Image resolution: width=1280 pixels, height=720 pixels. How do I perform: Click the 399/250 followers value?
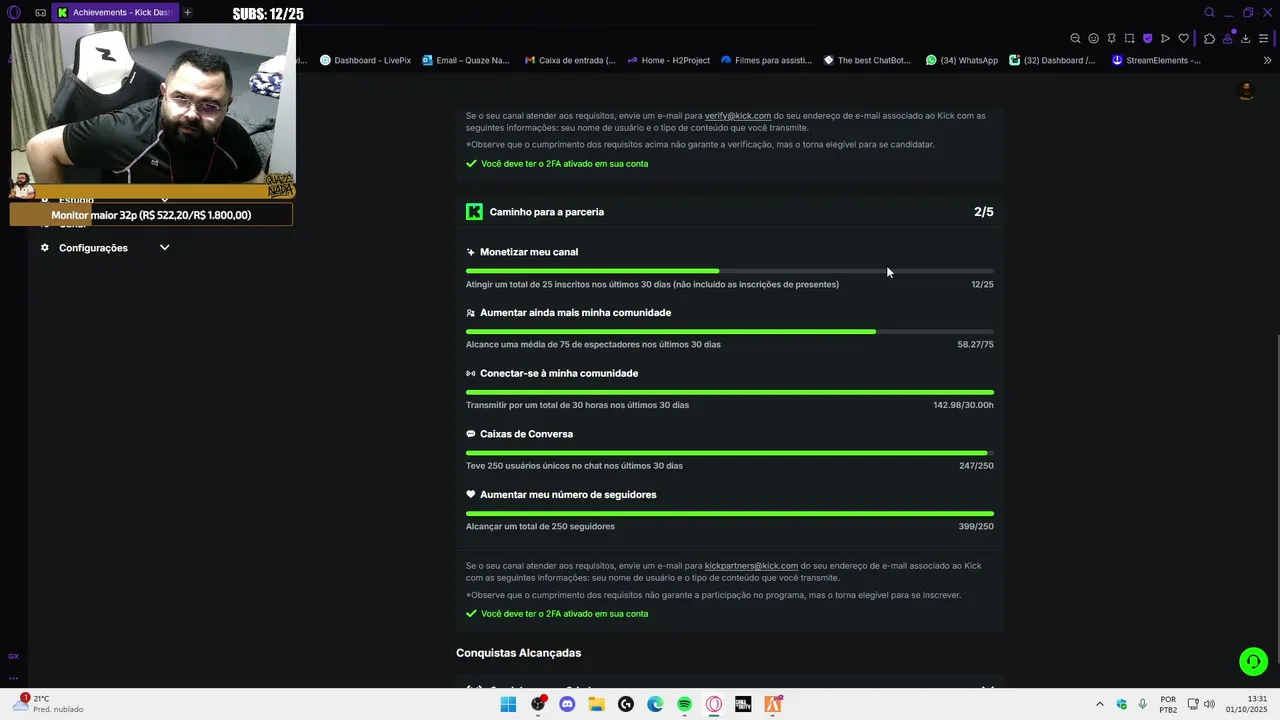pos(976,527)
